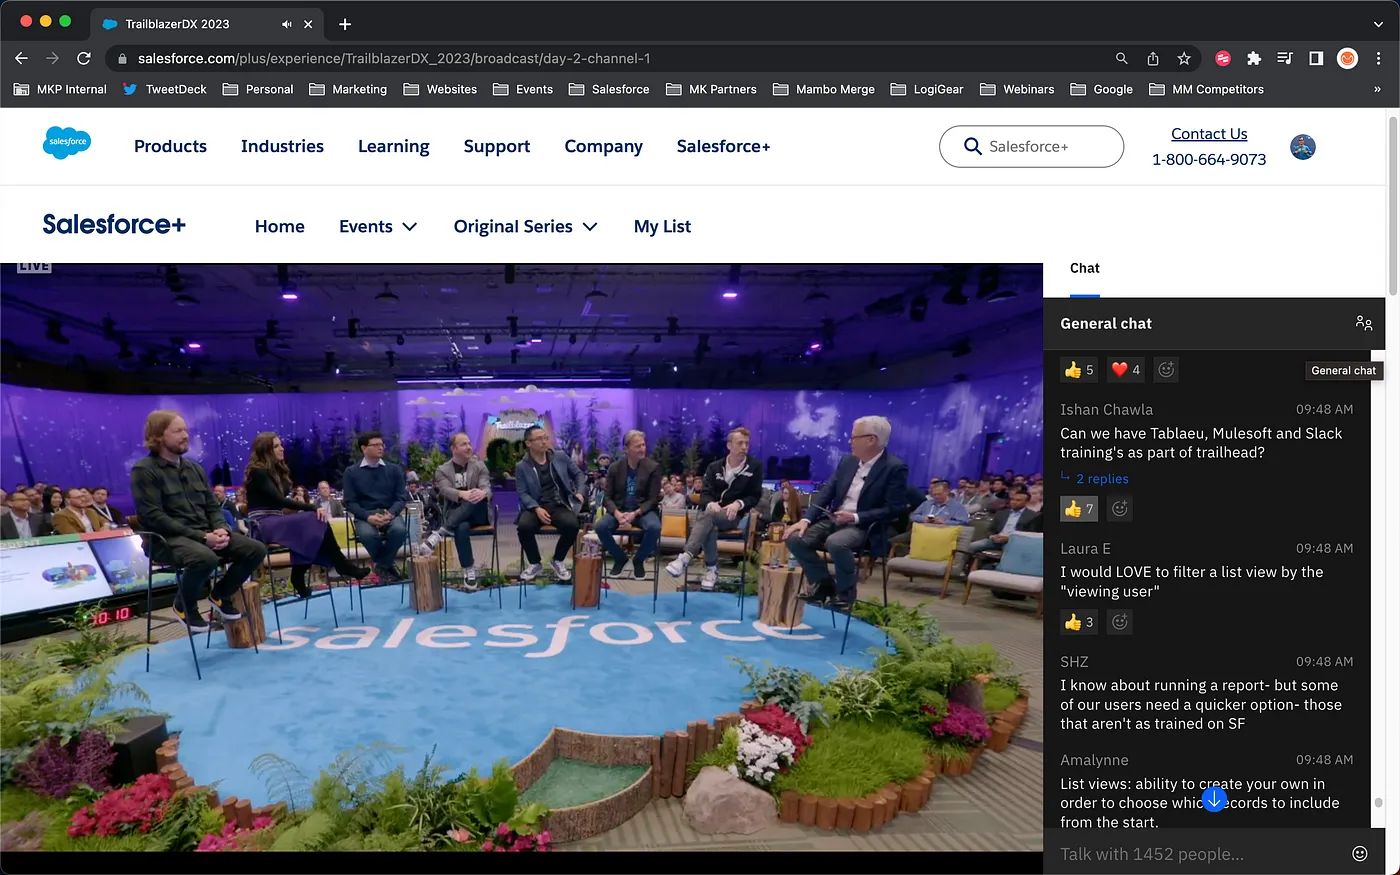Open the emoji picker in chat input
This screenshot has height=875, width=1400.
1360,853
